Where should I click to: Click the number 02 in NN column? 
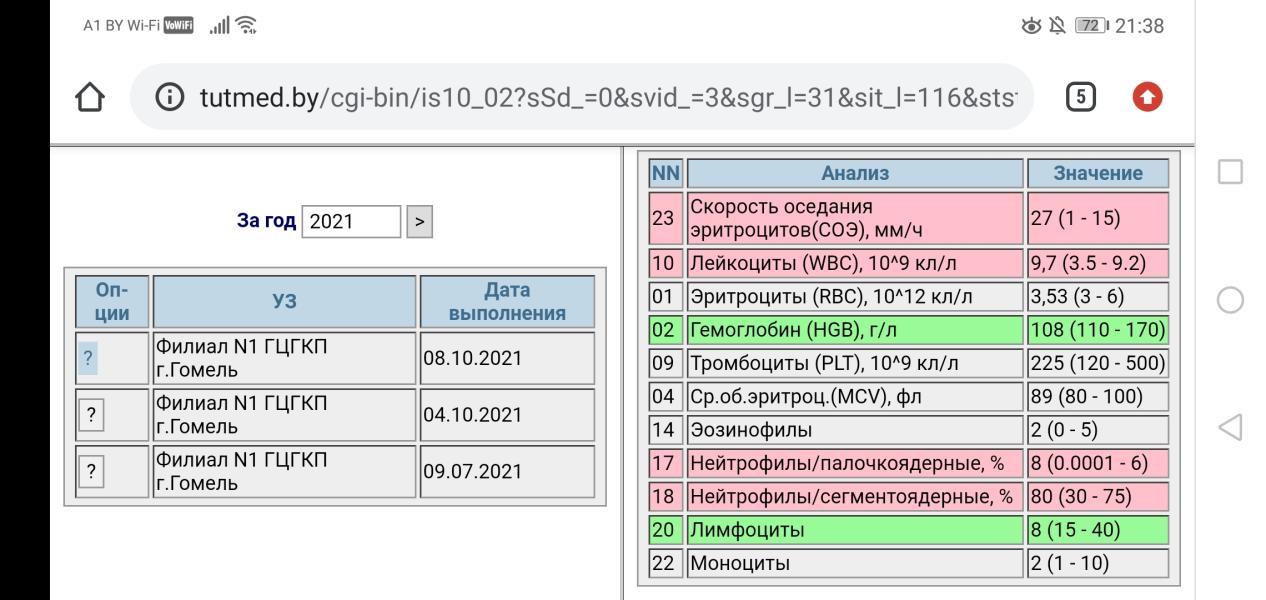tap(666, 330)
